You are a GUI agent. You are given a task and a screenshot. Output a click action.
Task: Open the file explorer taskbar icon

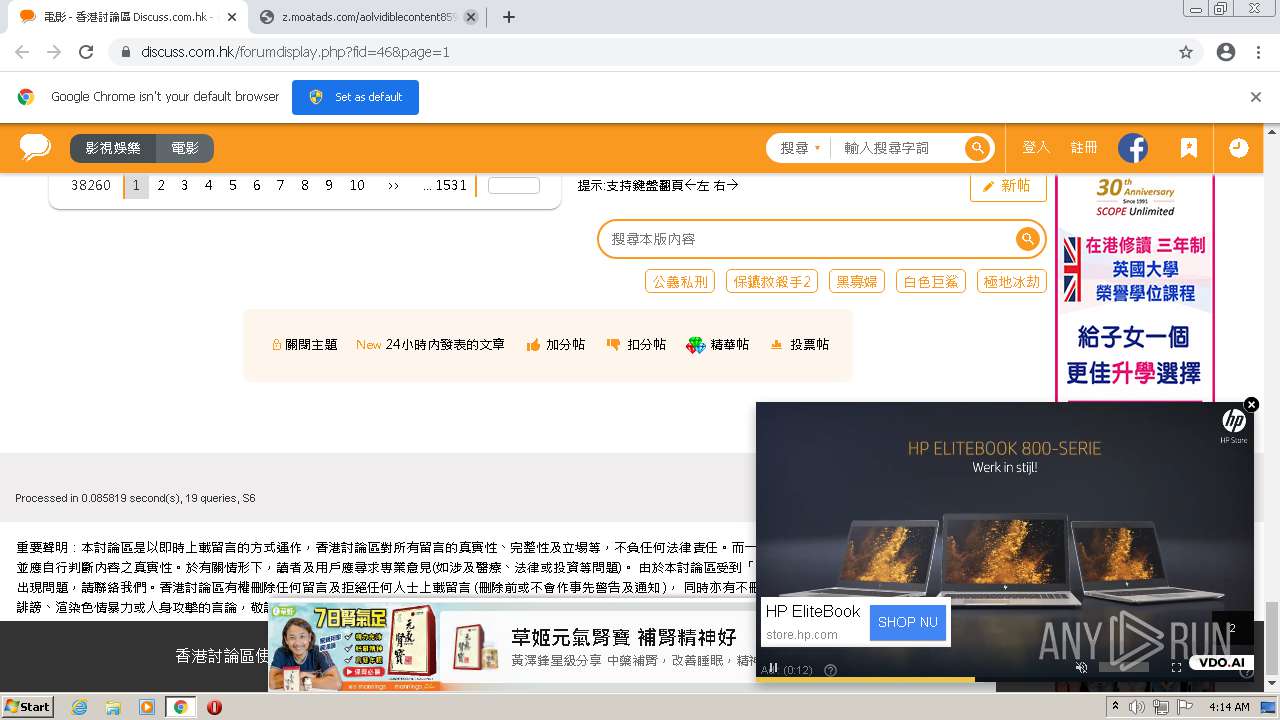tap(113, 707)
